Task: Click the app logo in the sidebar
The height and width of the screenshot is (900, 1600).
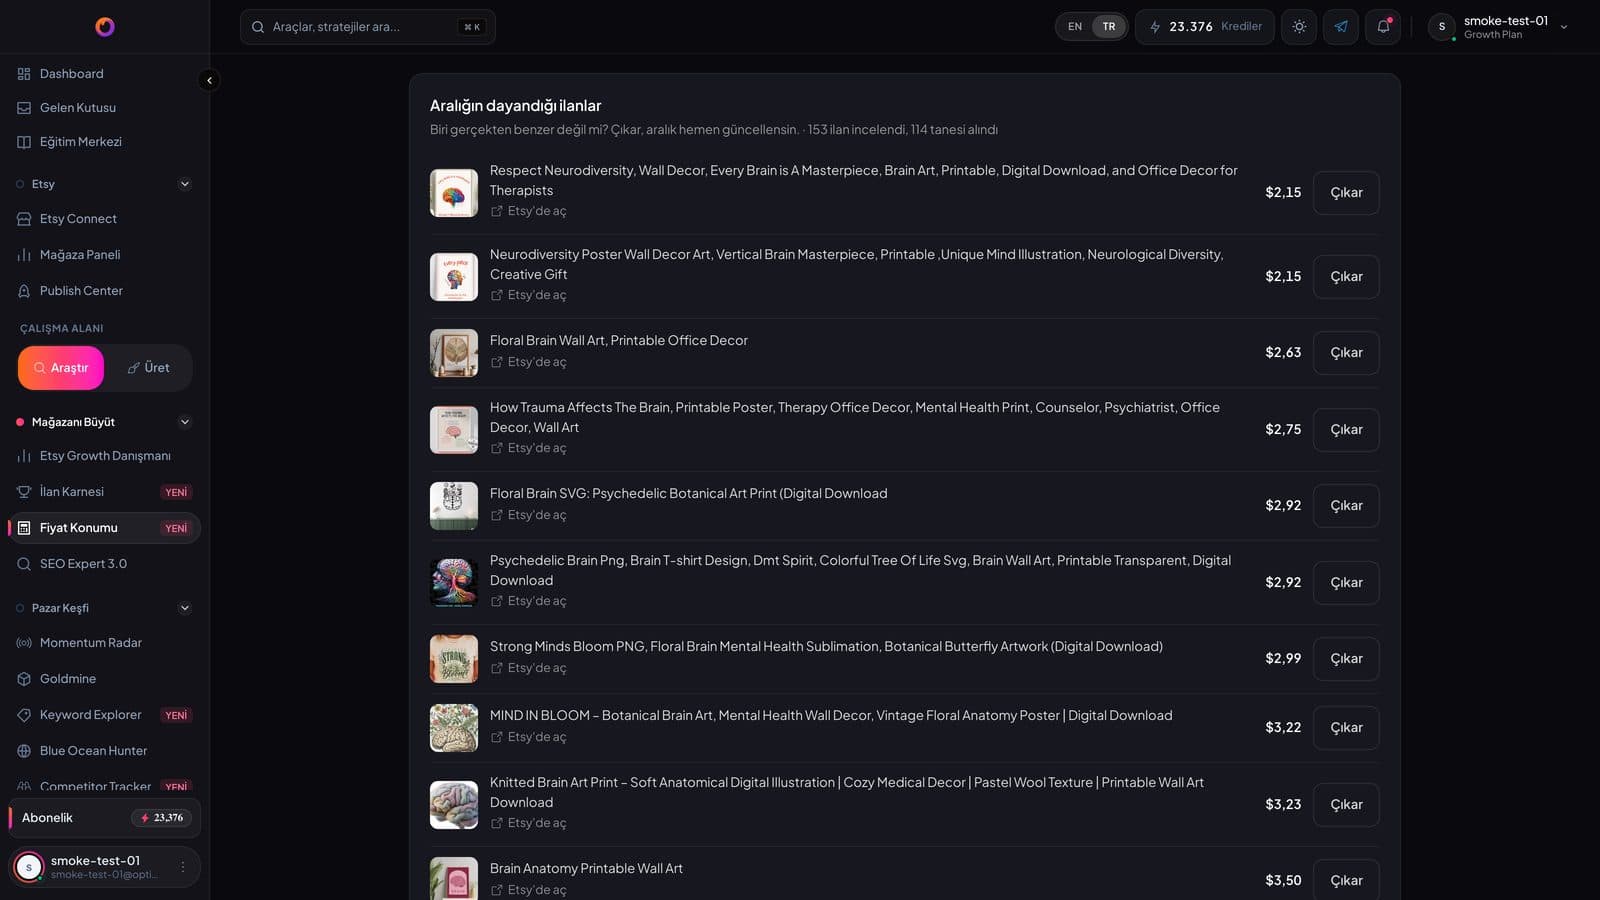Action: coord(105,27)
